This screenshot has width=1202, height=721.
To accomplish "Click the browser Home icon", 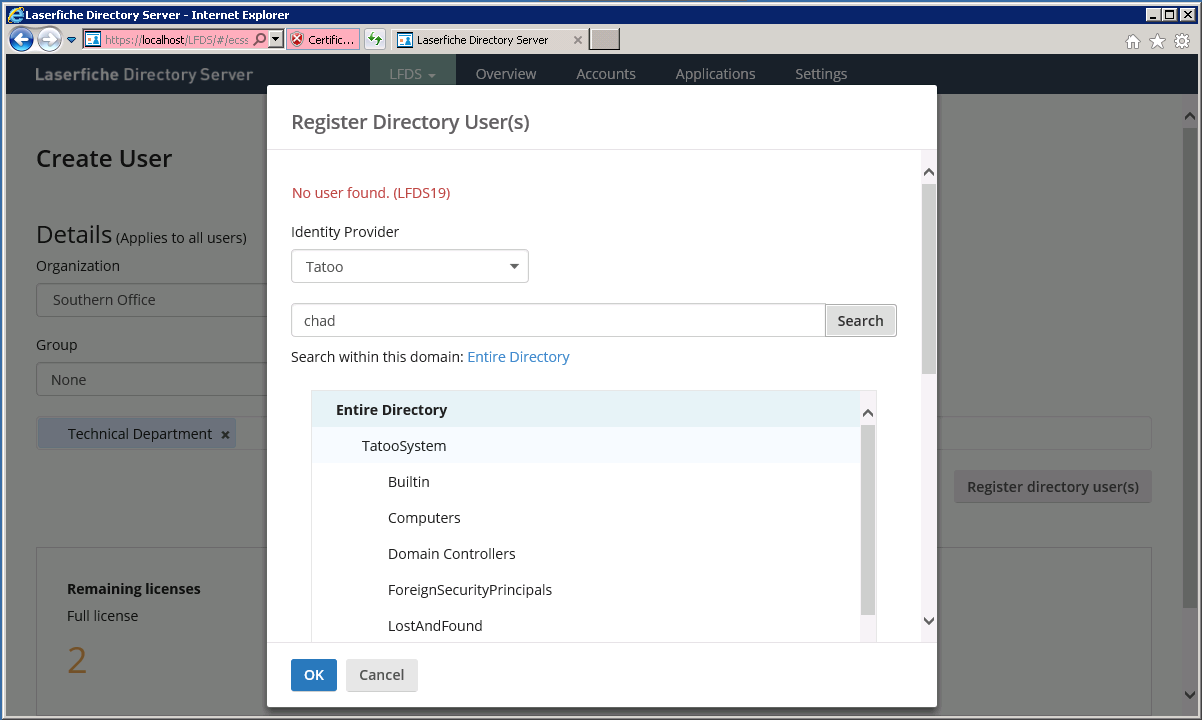I will coord(1133,41).
